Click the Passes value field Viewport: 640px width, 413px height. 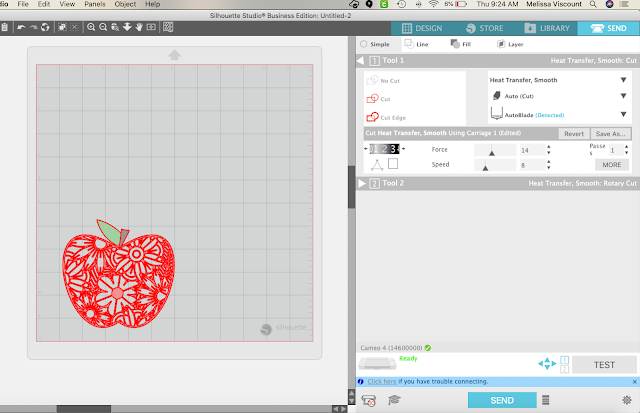point(616,150)
